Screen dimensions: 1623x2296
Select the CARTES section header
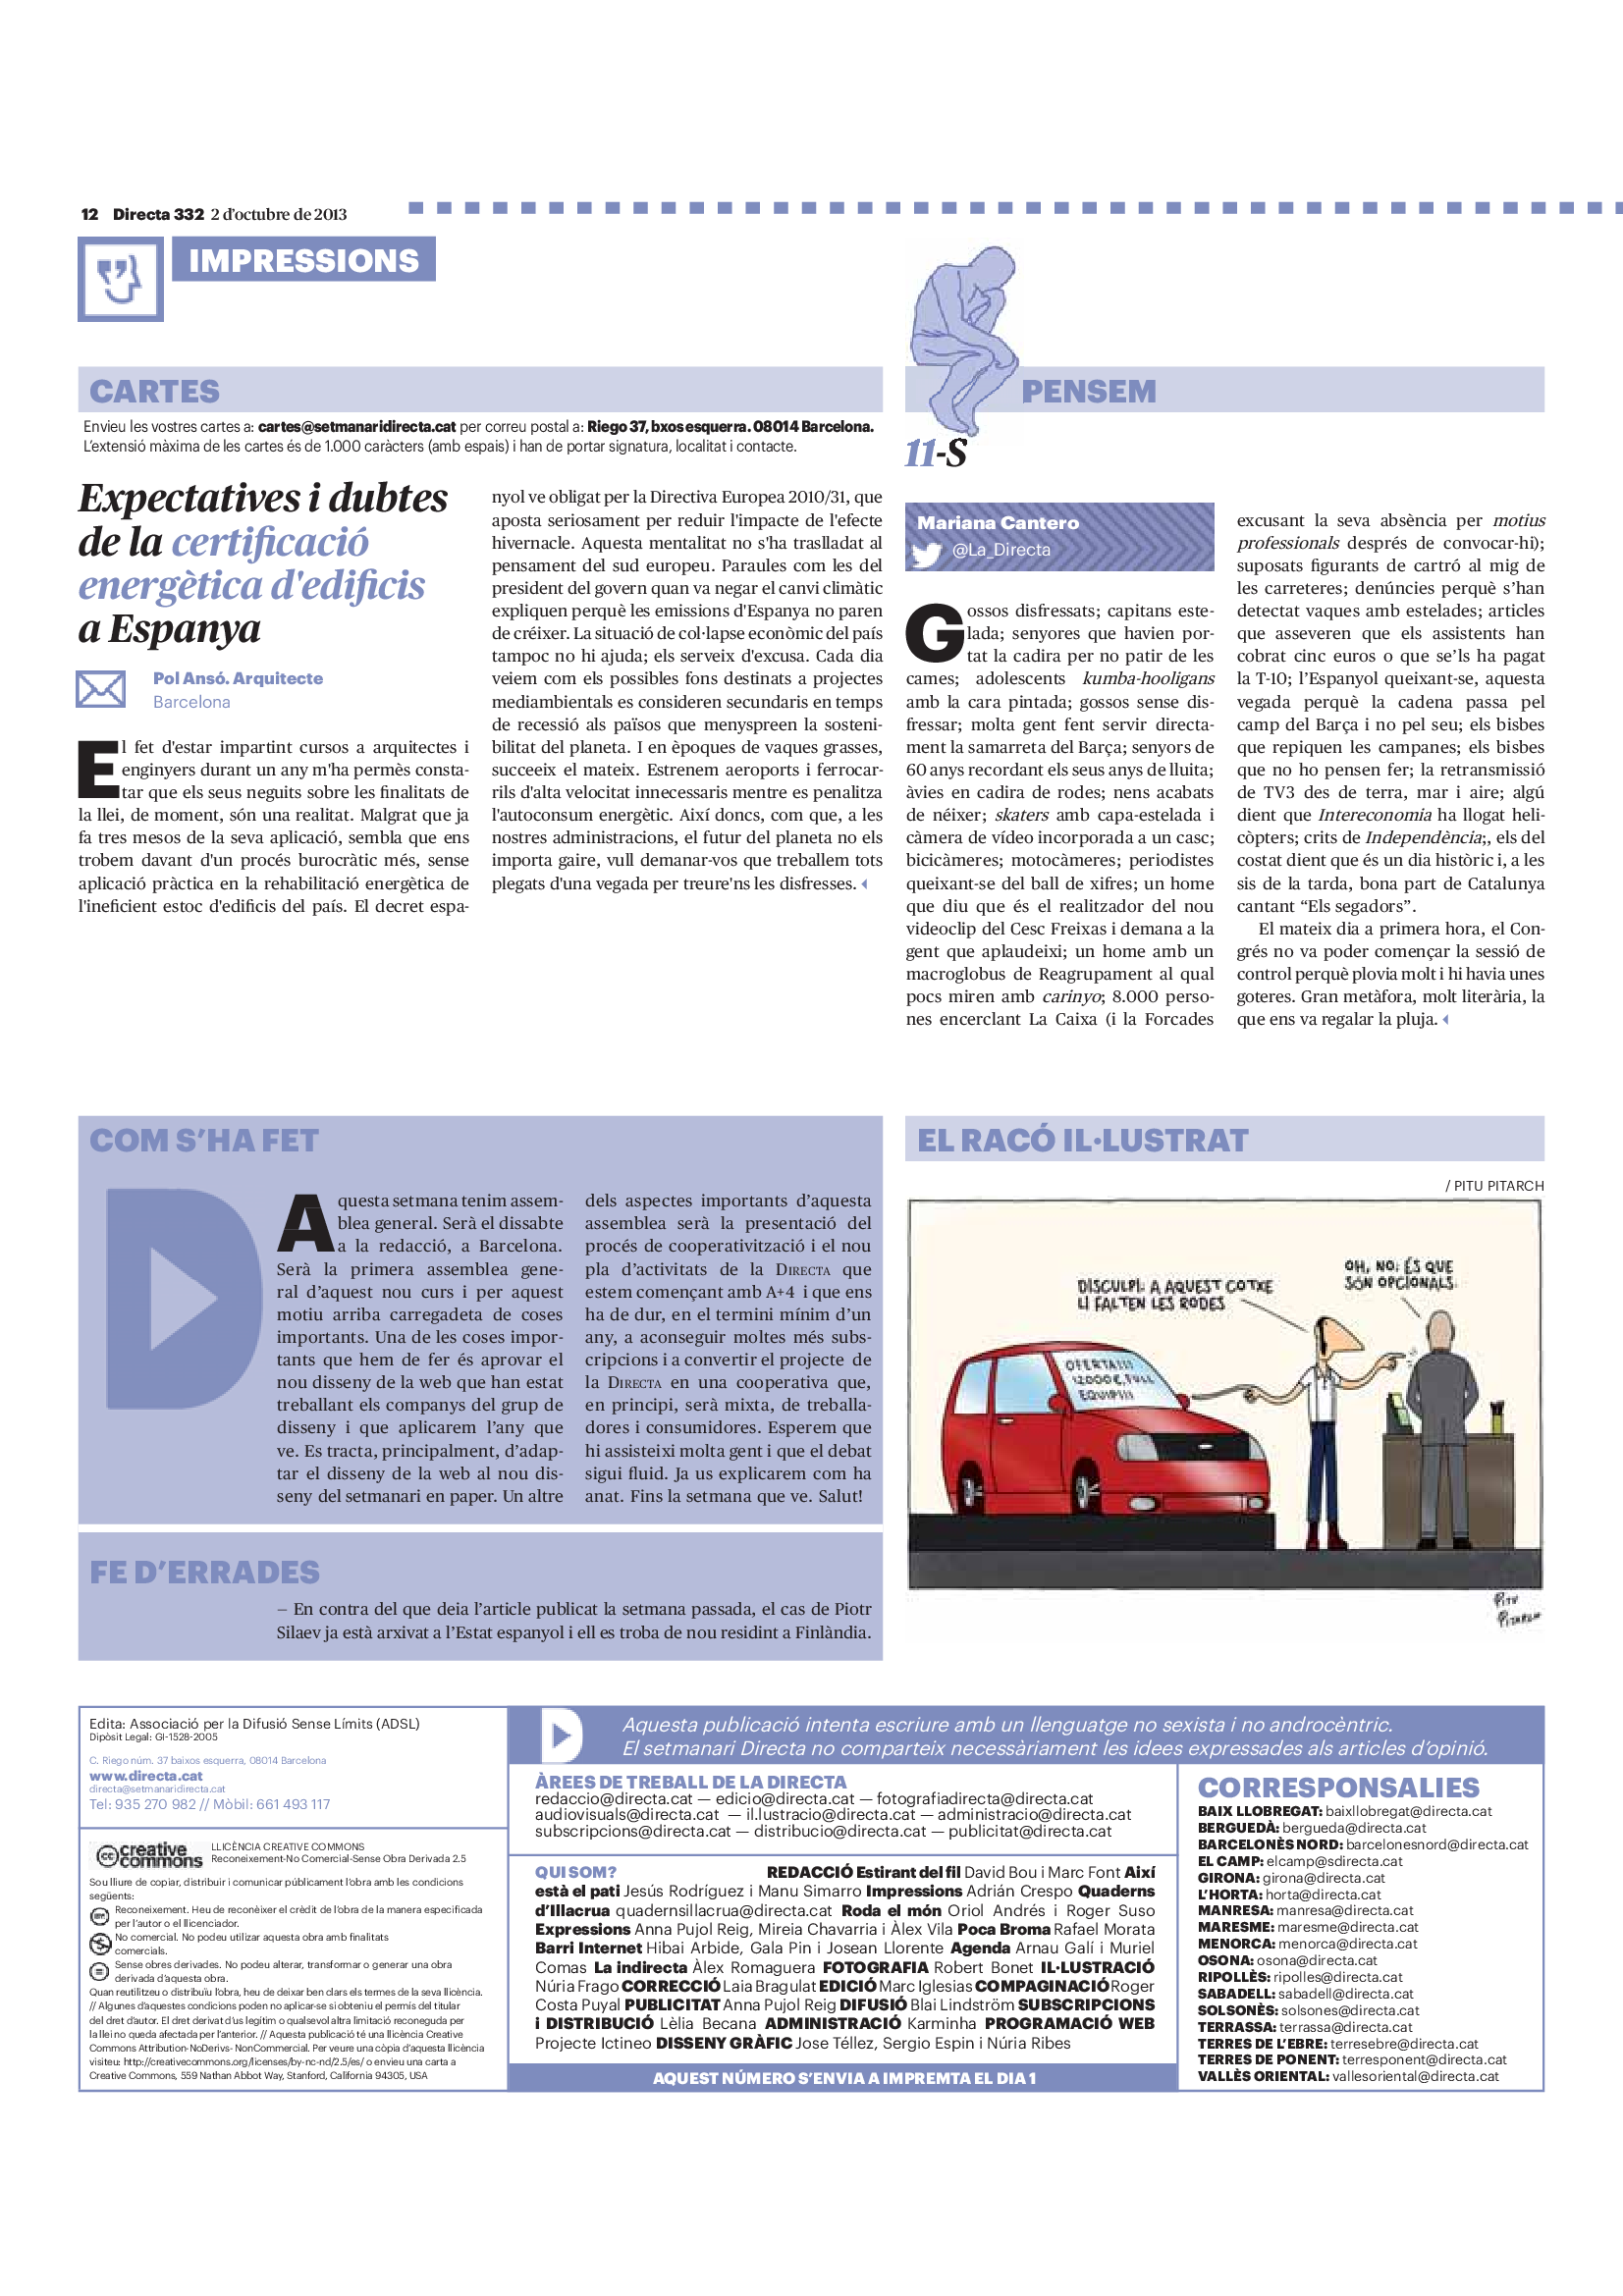(x=155, y=391)
